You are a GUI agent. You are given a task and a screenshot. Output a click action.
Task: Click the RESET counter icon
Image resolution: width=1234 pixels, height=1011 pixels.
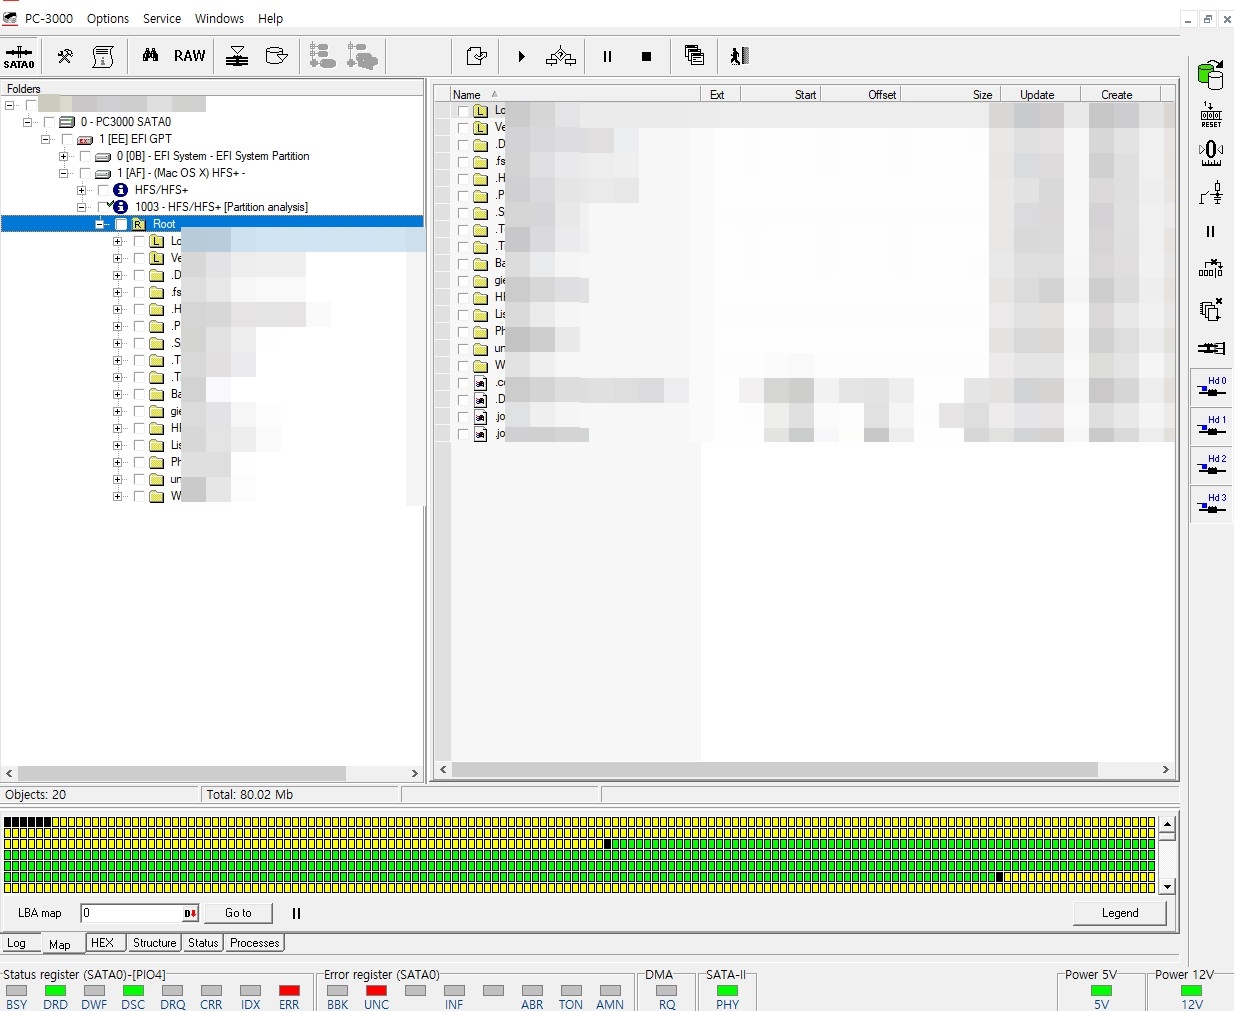pos(1211,114)
